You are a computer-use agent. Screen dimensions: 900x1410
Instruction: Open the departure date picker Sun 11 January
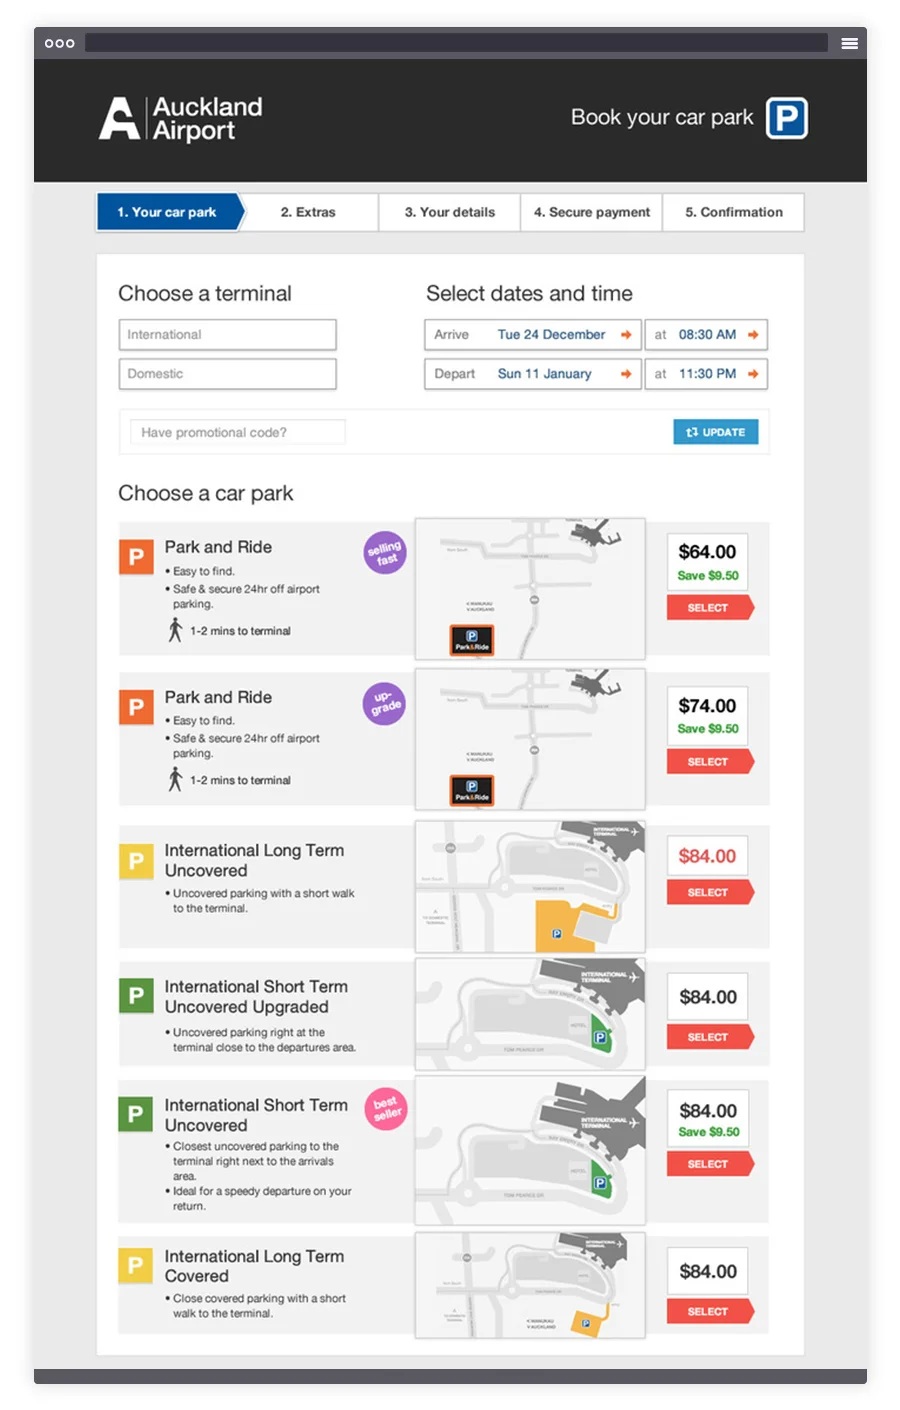[533, 374]
